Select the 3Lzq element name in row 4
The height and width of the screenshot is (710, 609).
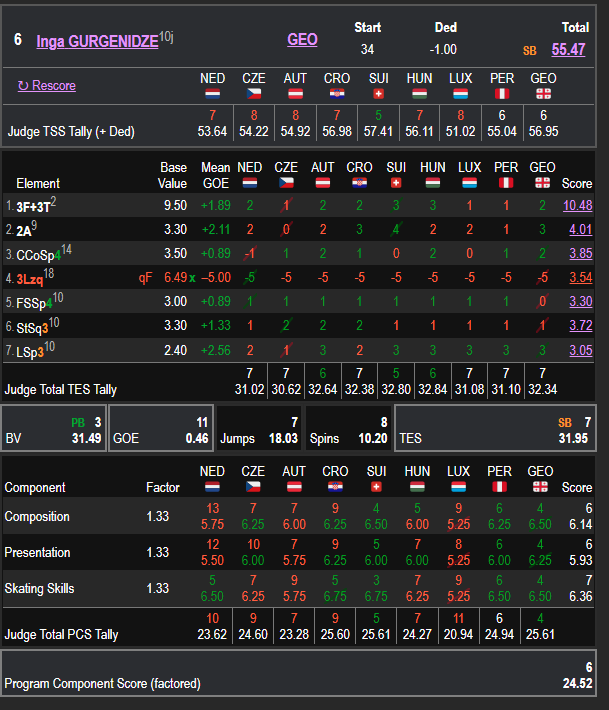pyautogui.click(x=30, y=277)
